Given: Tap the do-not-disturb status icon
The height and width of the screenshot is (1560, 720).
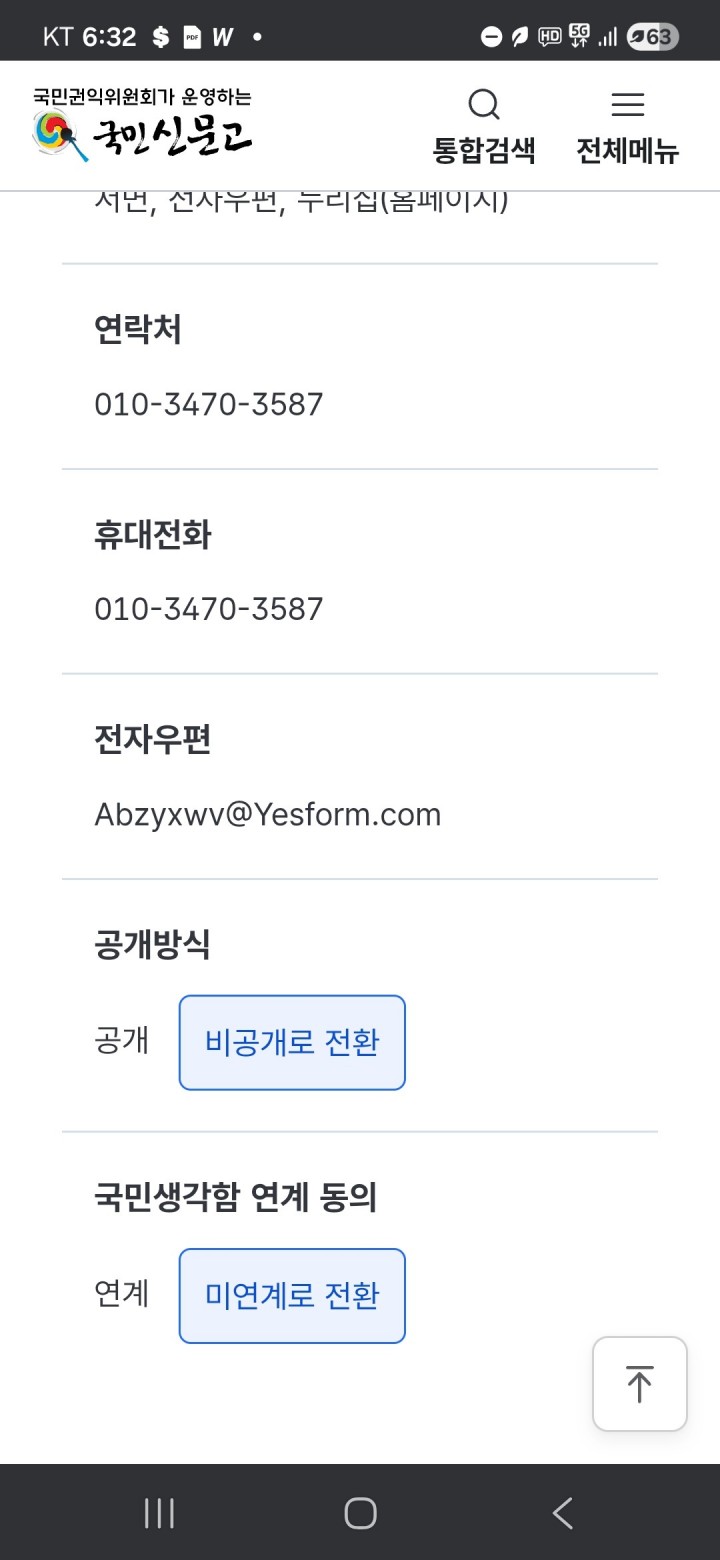Looking at the screenshot, I should (x=491, y=37).
